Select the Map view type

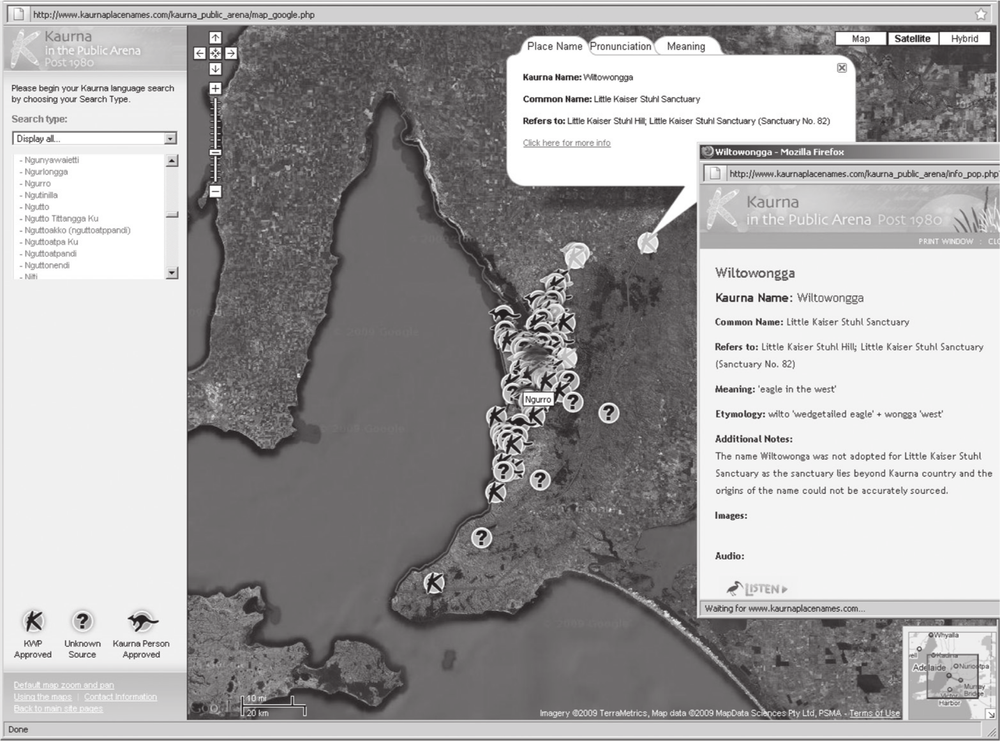(x=860, y=38)
